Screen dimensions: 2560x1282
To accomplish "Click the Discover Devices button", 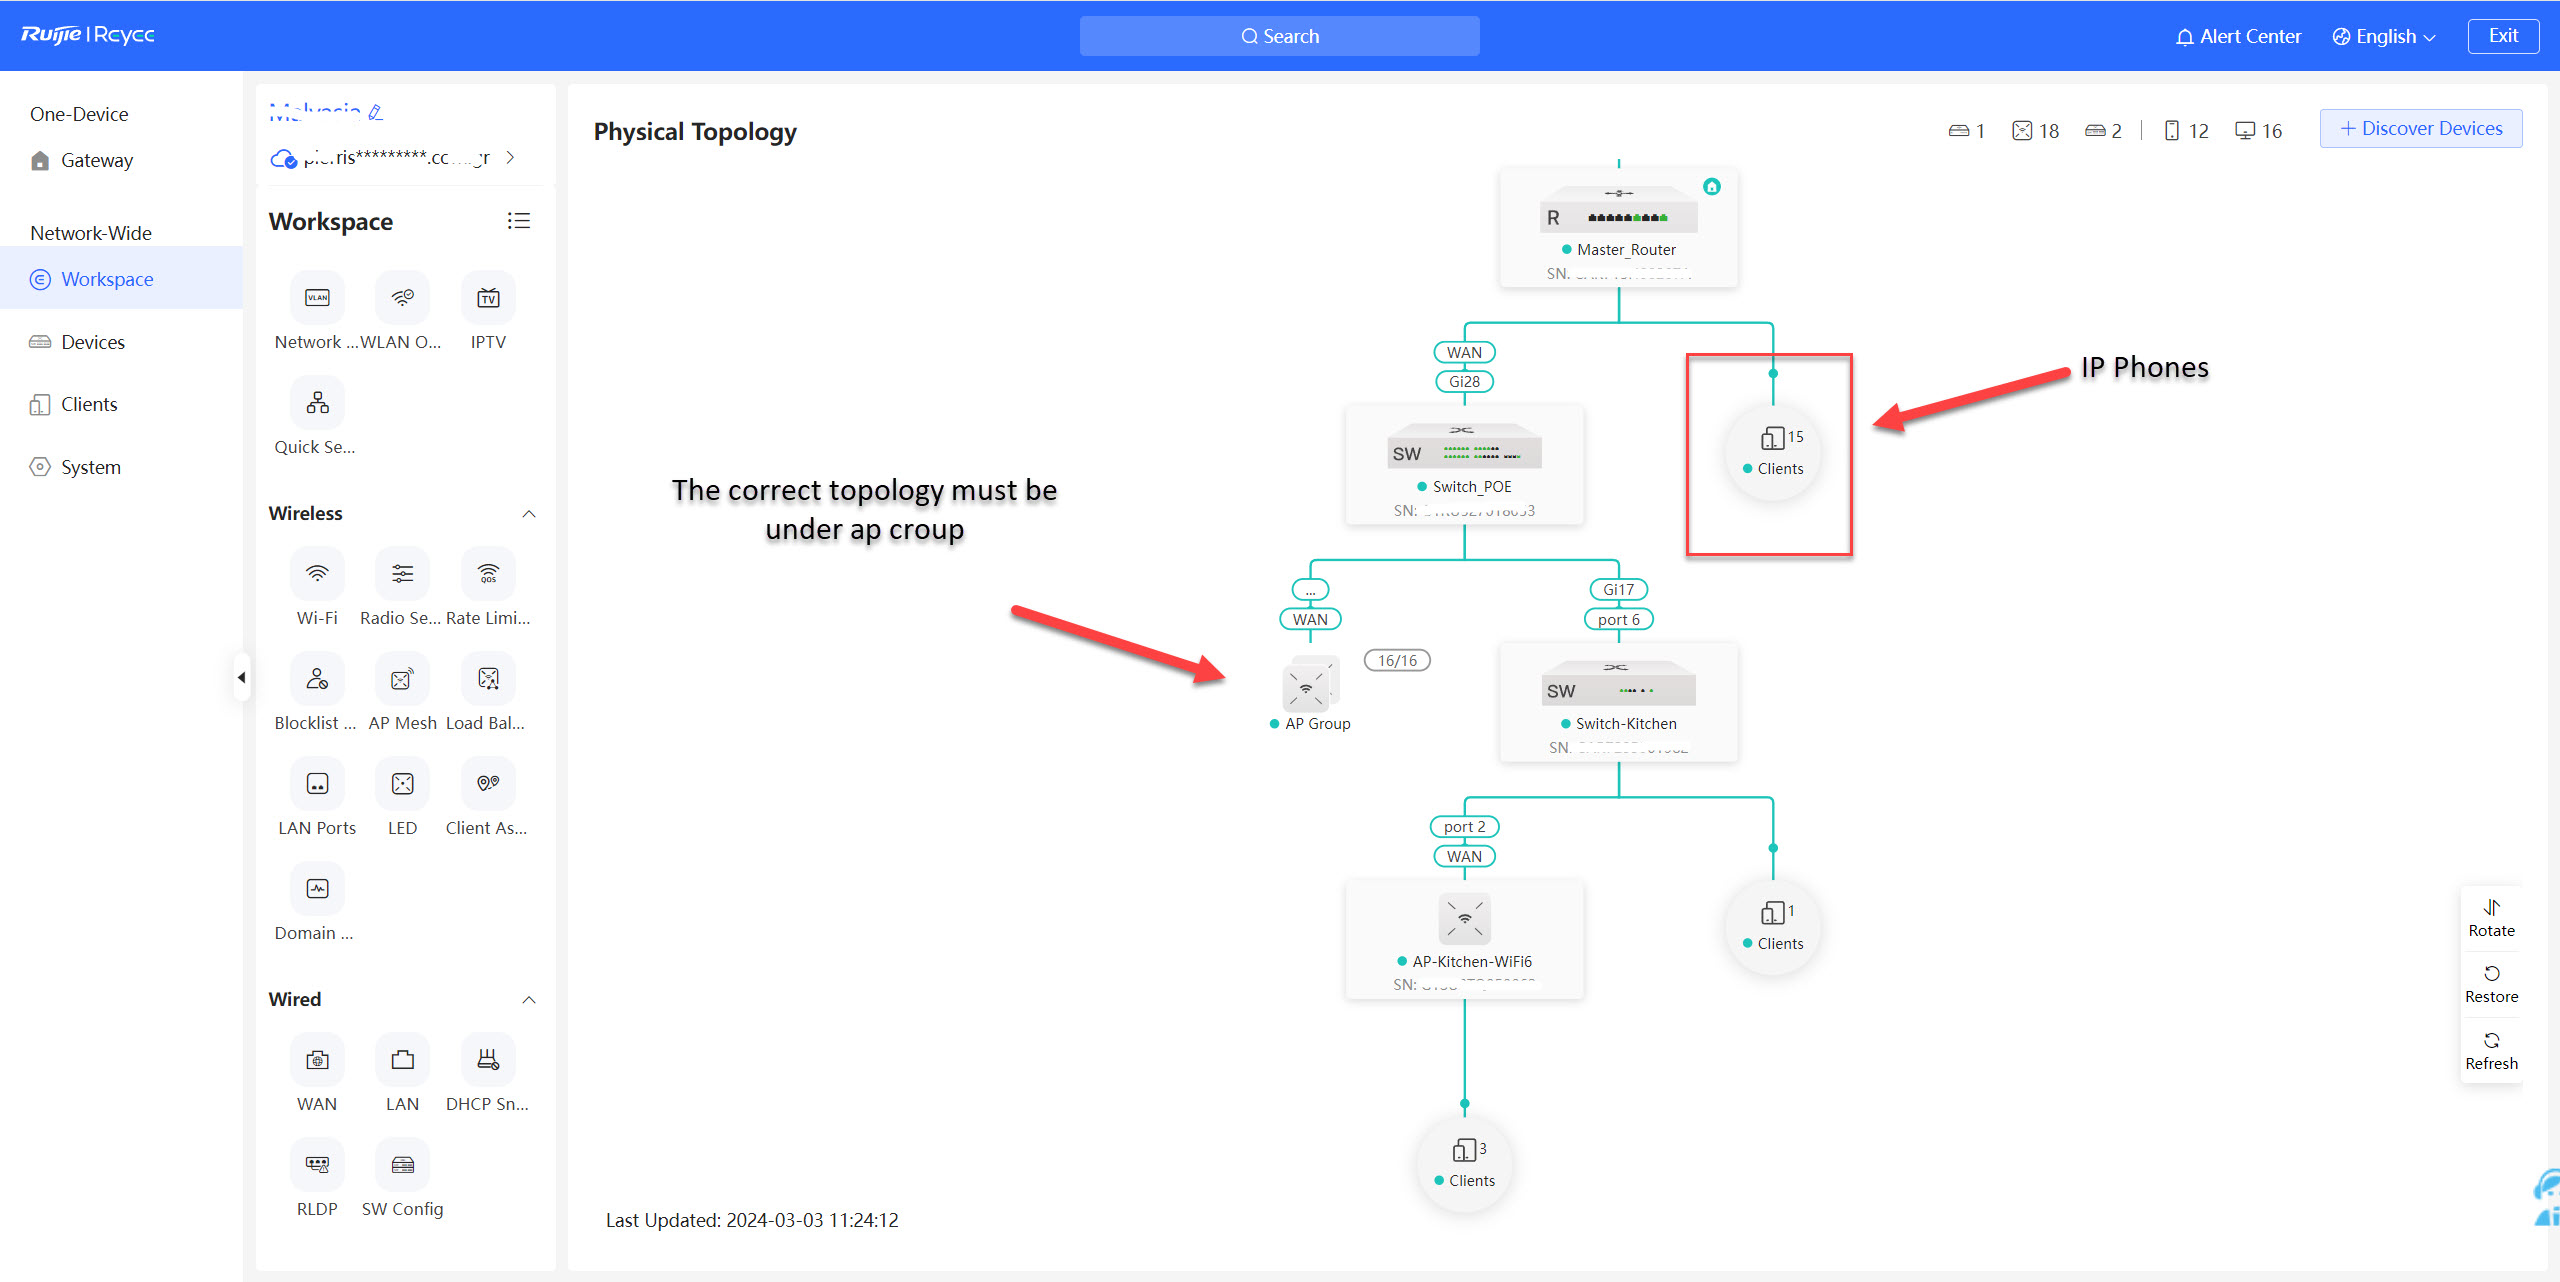I will pyautogui.click(x=2420, y=129).
